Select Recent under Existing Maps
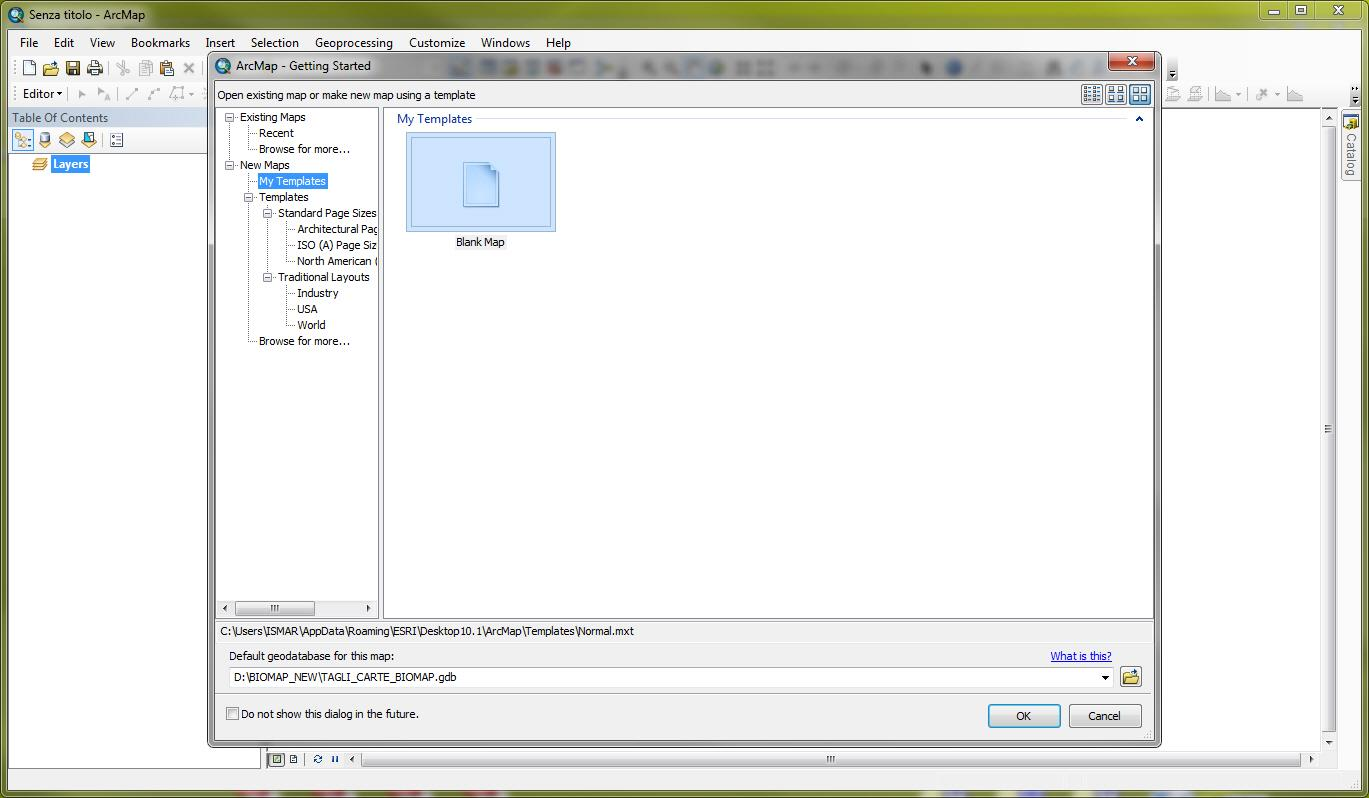 [276, 133]
